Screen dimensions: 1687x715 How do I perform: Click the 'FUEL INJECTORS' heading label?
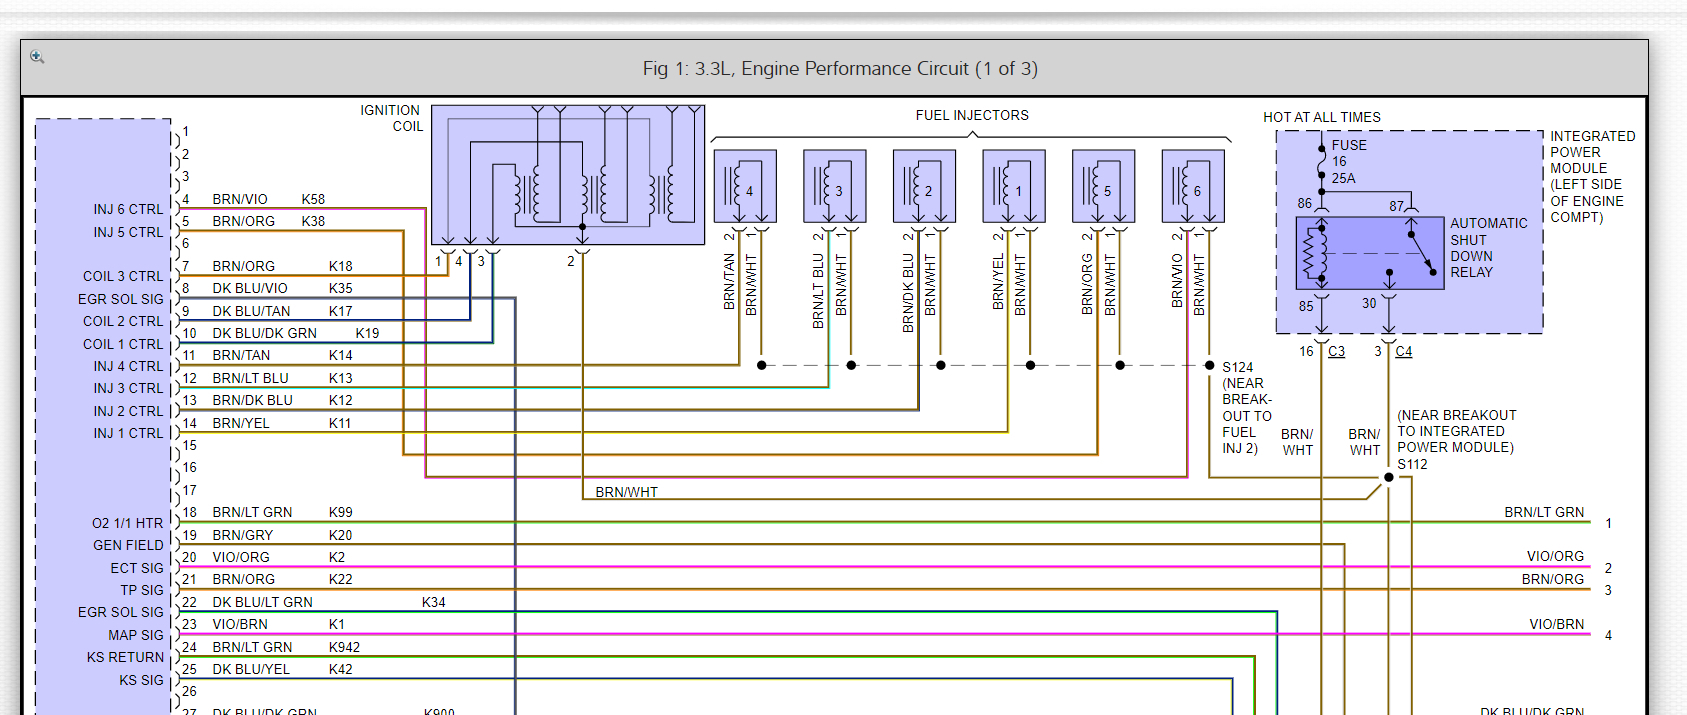tap(972, 116)
